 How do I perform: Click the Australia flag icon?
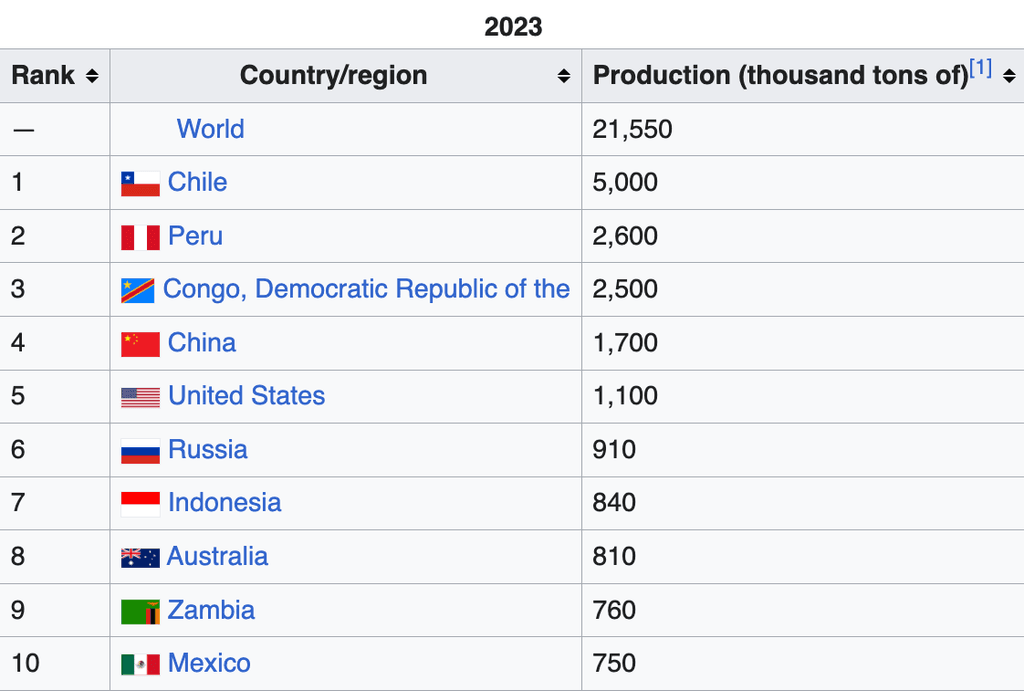pos(140,557)
